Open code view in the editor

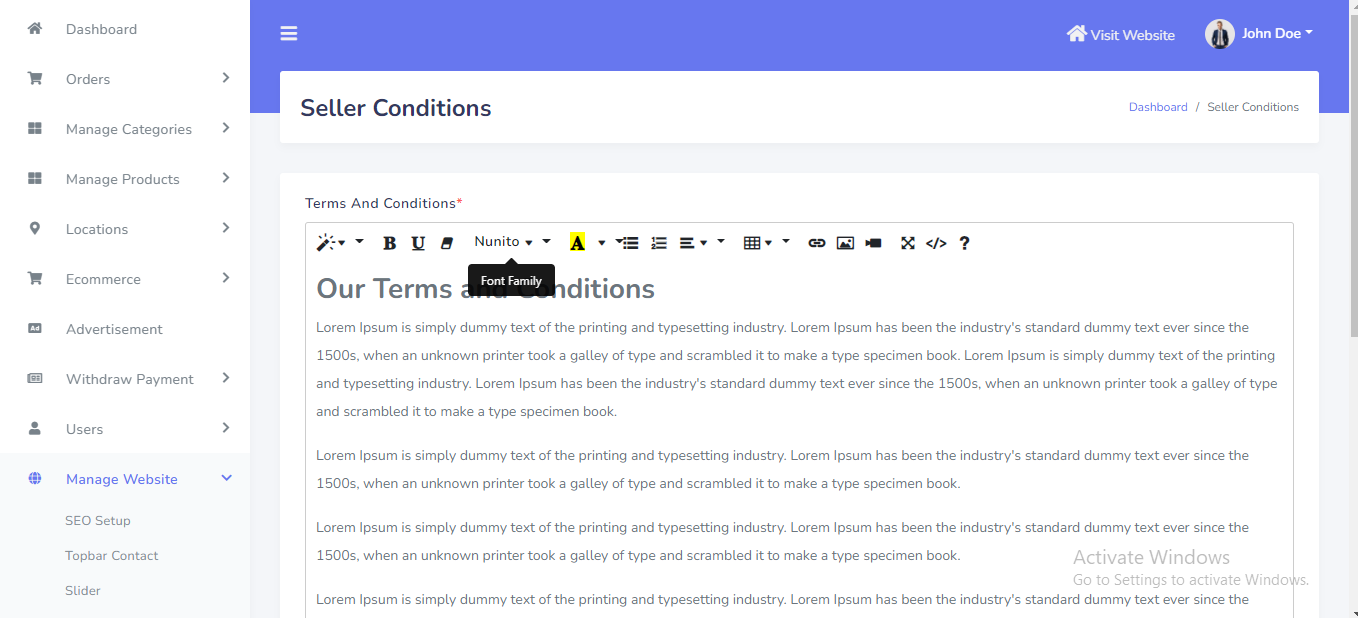point(936,243)
